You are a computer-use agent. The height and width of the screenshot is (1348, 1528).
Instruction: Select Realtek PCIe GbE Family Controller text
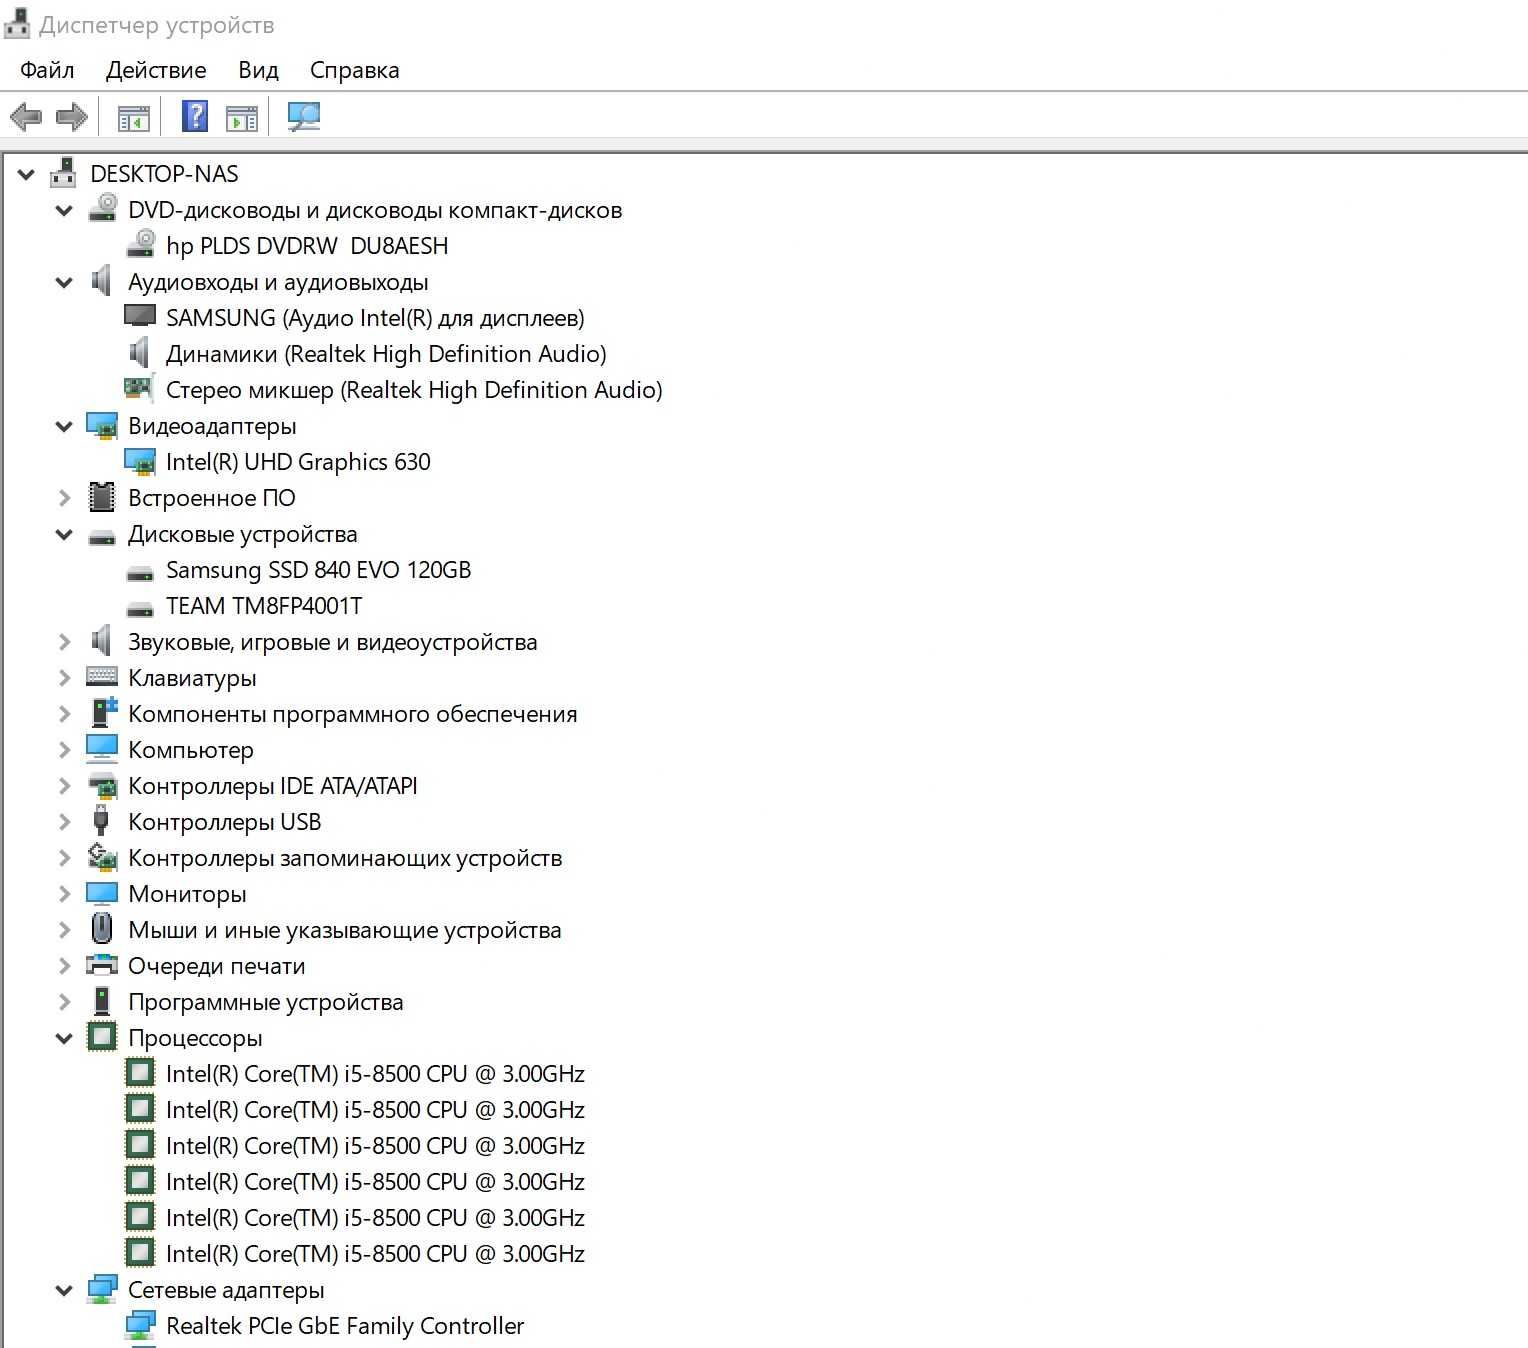(x=345, y=1326)
